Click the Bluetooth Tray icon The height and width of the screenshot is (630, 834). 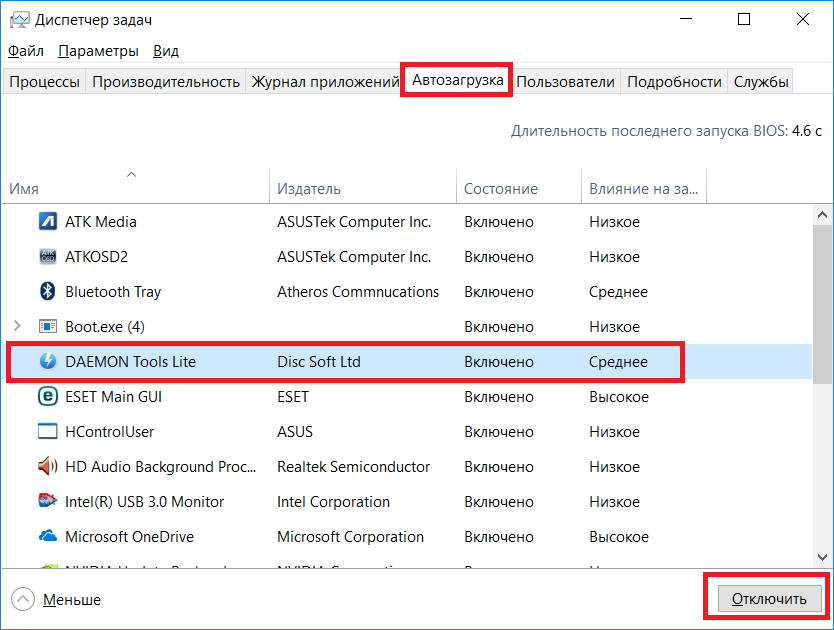tap(48, 291)
